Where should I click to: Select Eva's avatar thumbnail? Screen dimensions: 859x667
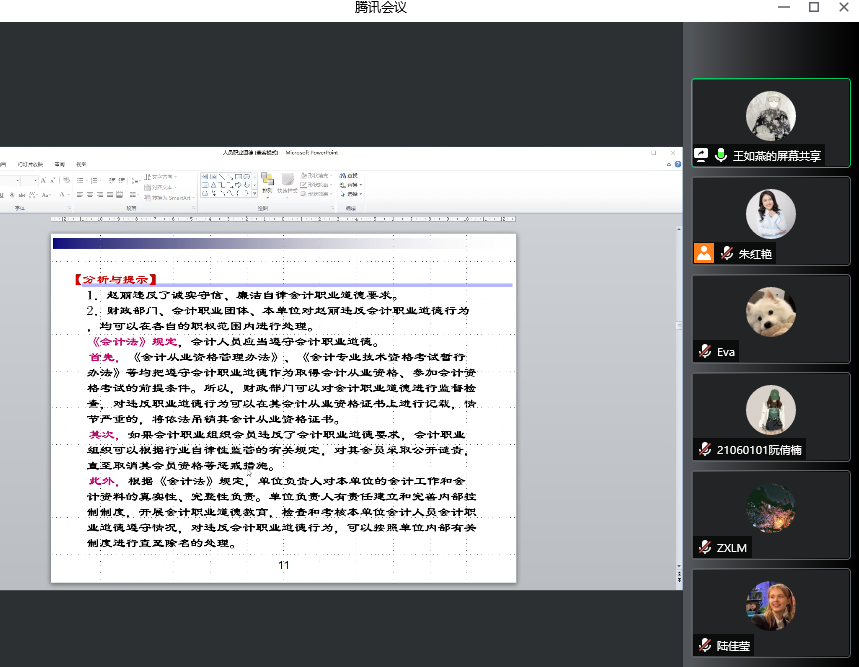tap(771, 312)
